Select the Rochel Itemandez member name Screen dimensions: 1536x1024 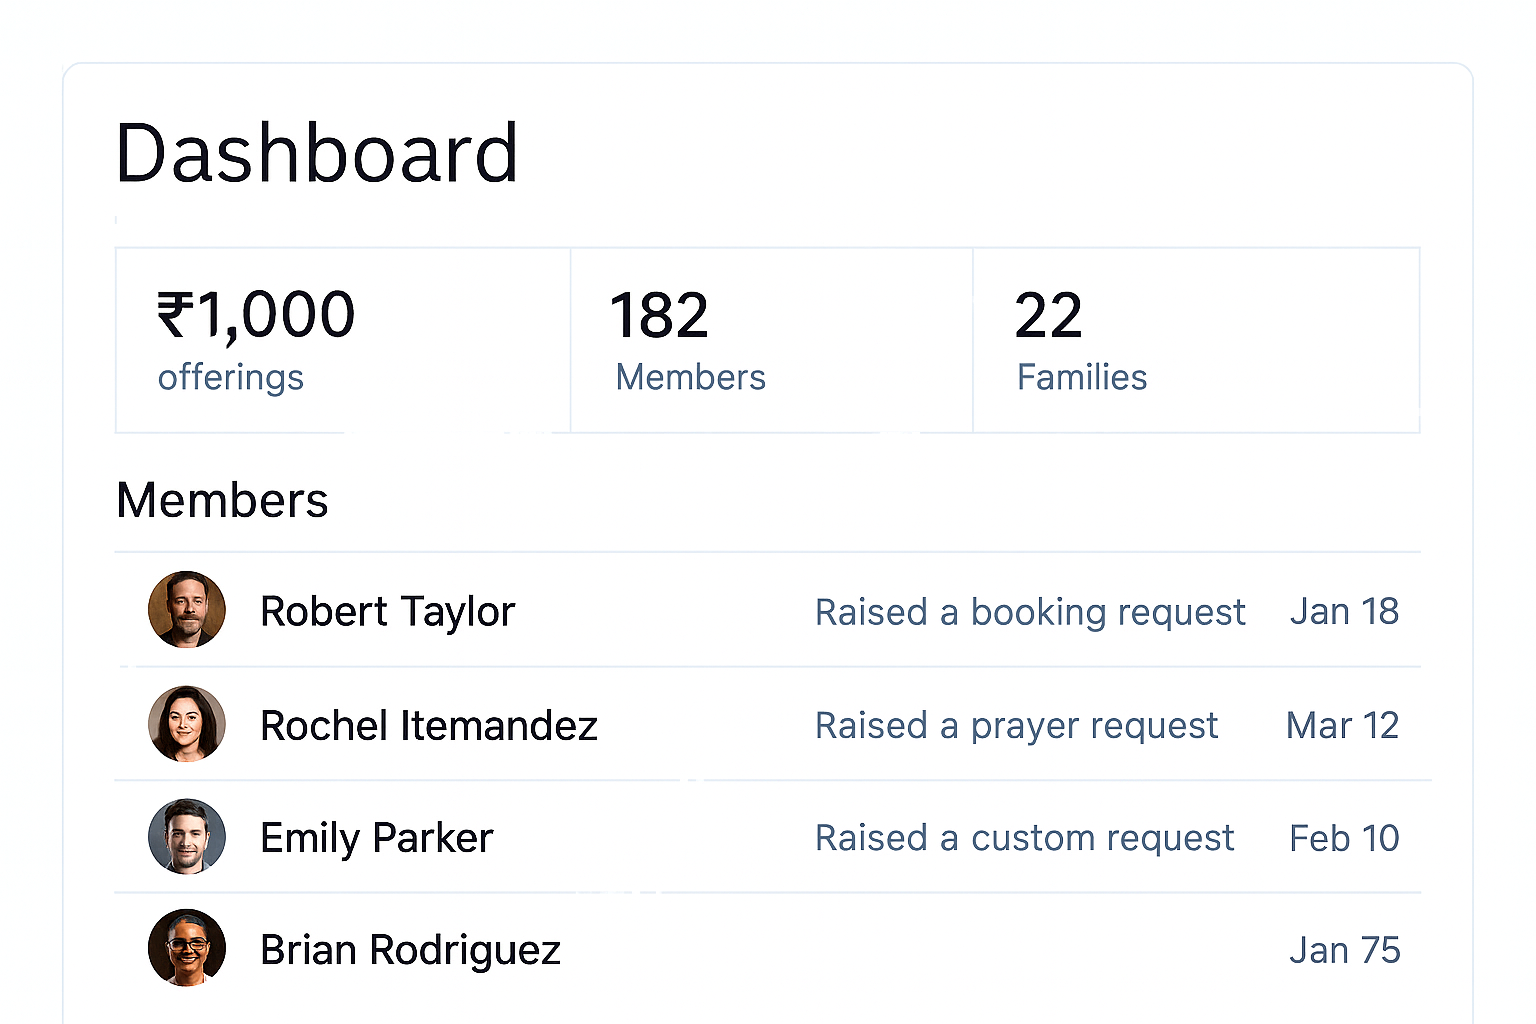pos(429,726)
